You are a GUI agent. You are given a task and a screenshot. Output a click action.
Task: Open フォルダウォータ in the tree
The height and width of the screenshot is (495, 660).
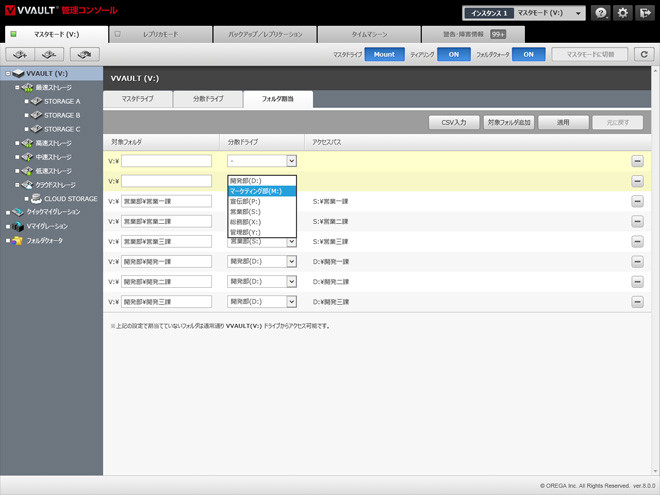[45, 241]
